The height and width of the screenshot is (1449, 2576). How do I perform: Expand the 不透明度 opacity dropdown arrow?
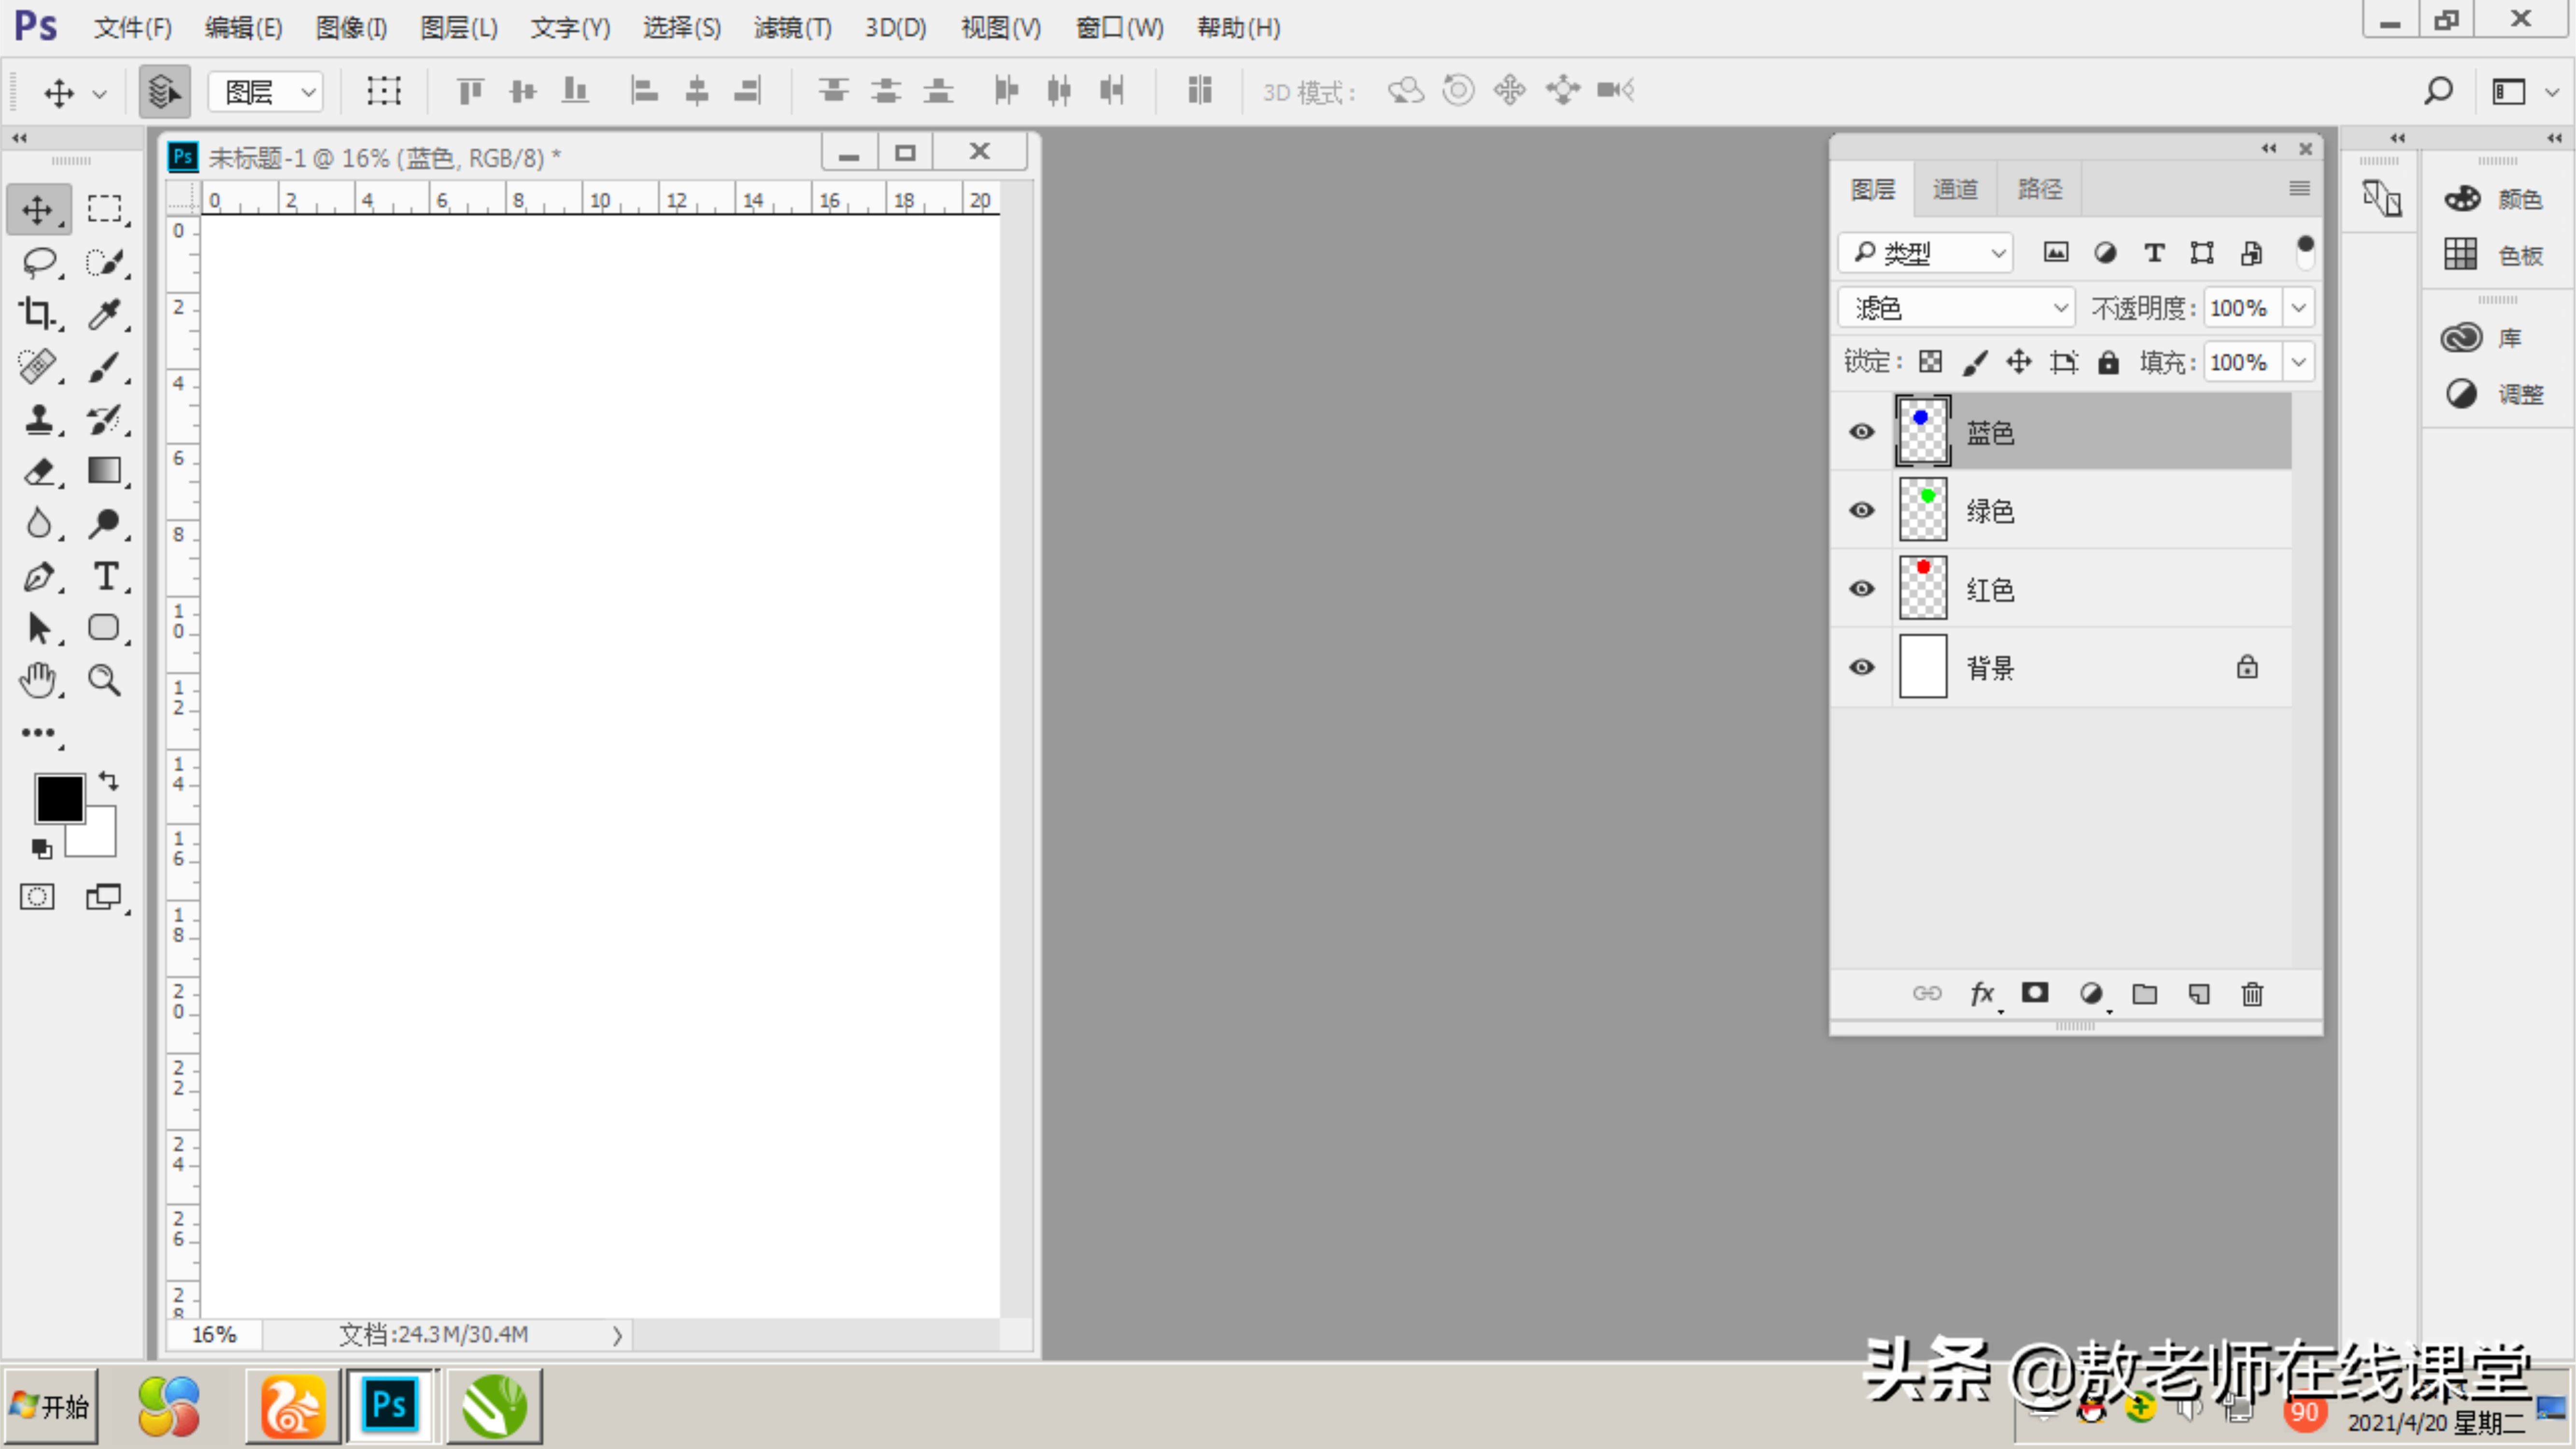(2299, 308)
